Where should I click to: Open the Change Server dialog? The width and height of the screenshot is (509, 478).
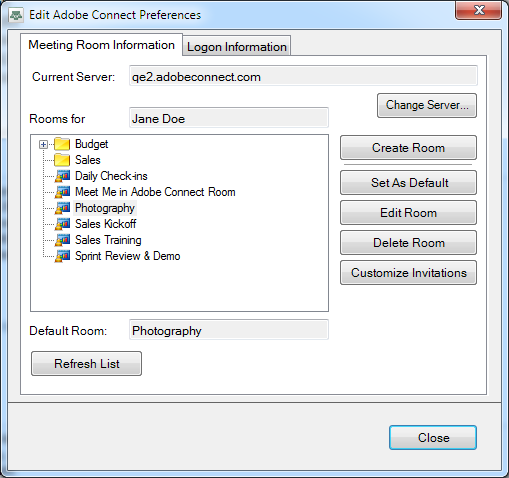click(427, 105)
